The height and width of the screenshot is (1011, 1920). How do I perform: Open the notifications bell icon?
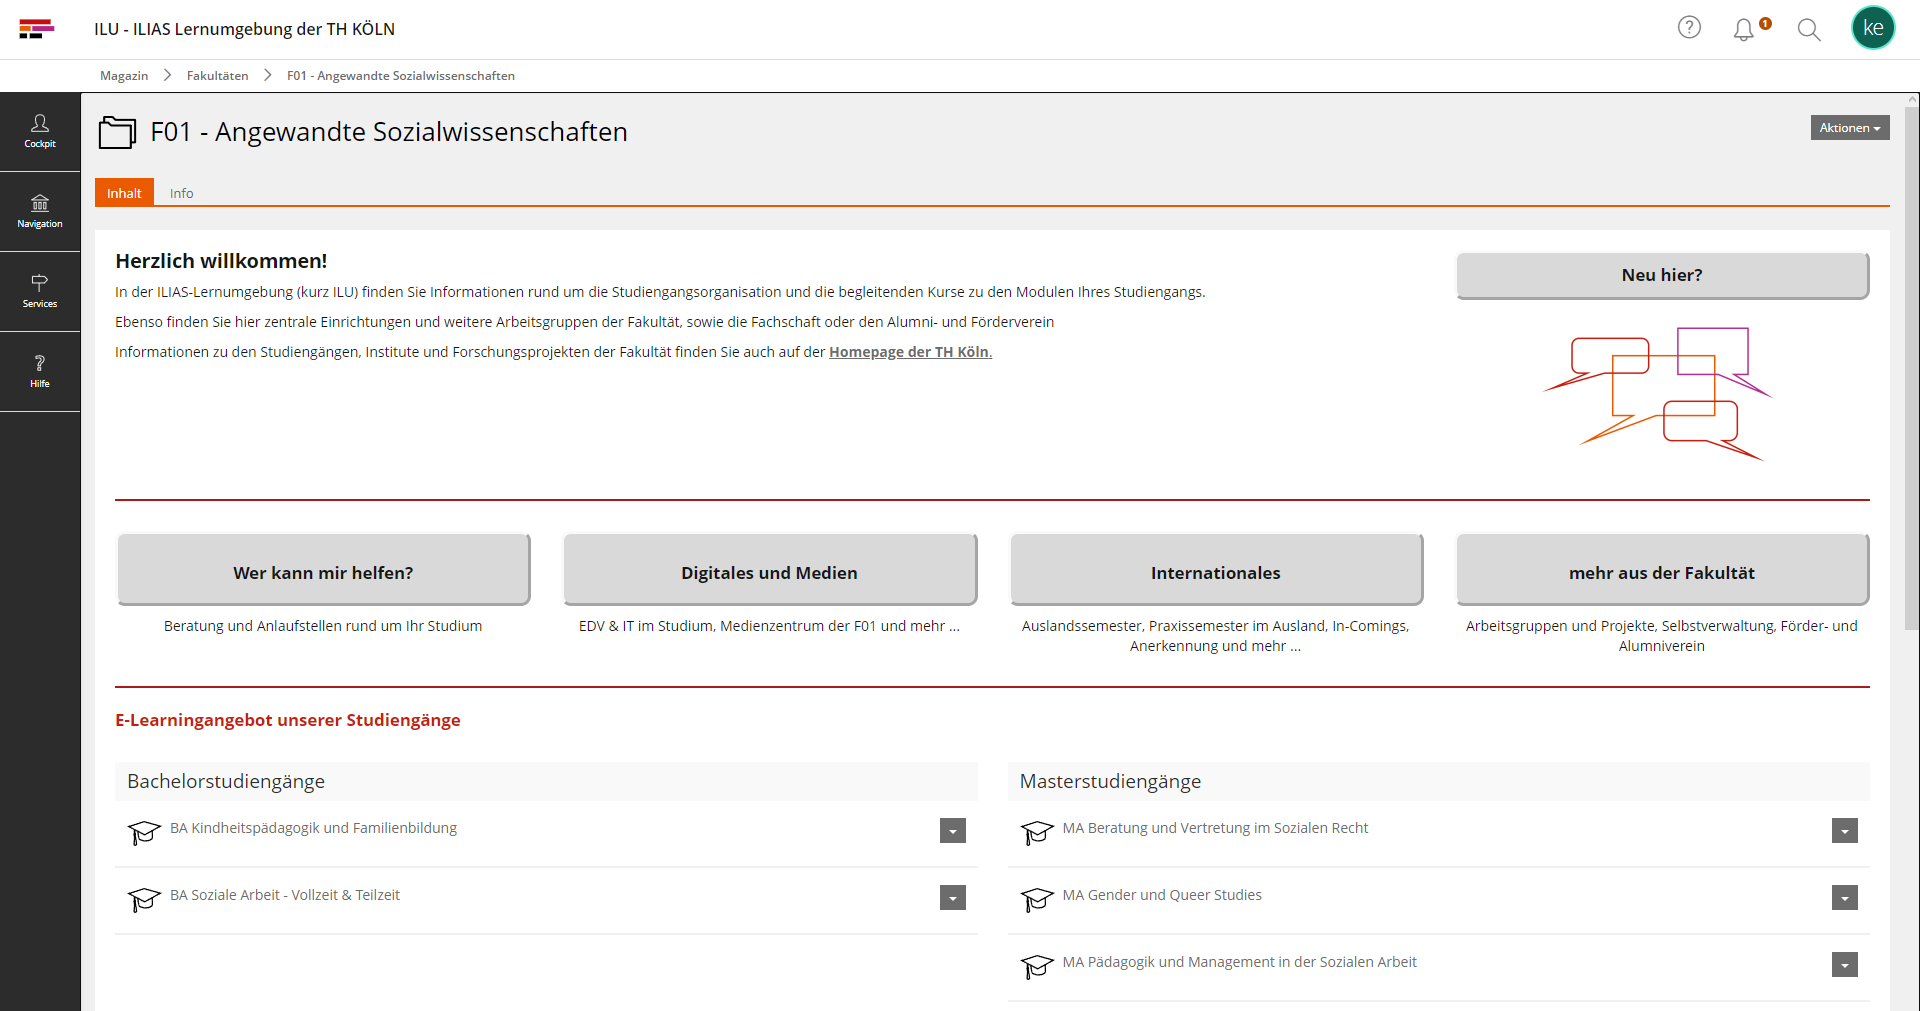(1744, 29)
